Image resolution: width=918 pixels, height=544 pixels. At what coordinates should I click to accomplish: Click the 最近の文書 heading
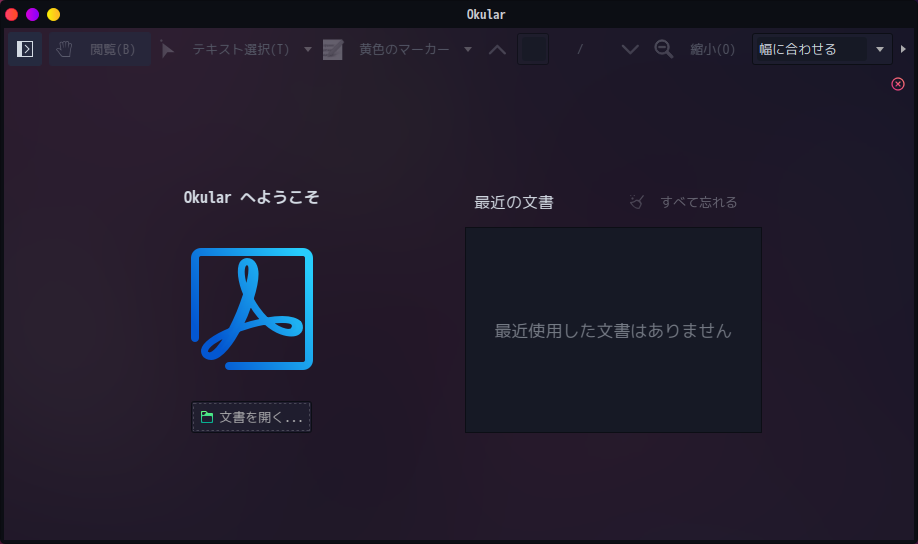point(513,202)
